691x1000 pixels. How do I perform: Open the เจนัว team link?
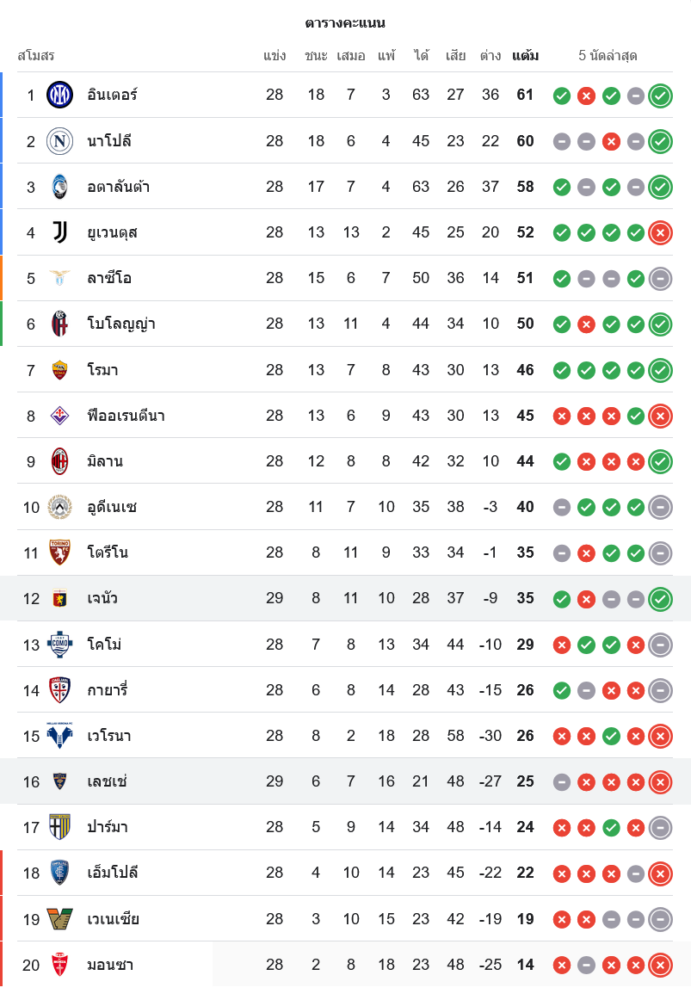(x=102, y=598)
